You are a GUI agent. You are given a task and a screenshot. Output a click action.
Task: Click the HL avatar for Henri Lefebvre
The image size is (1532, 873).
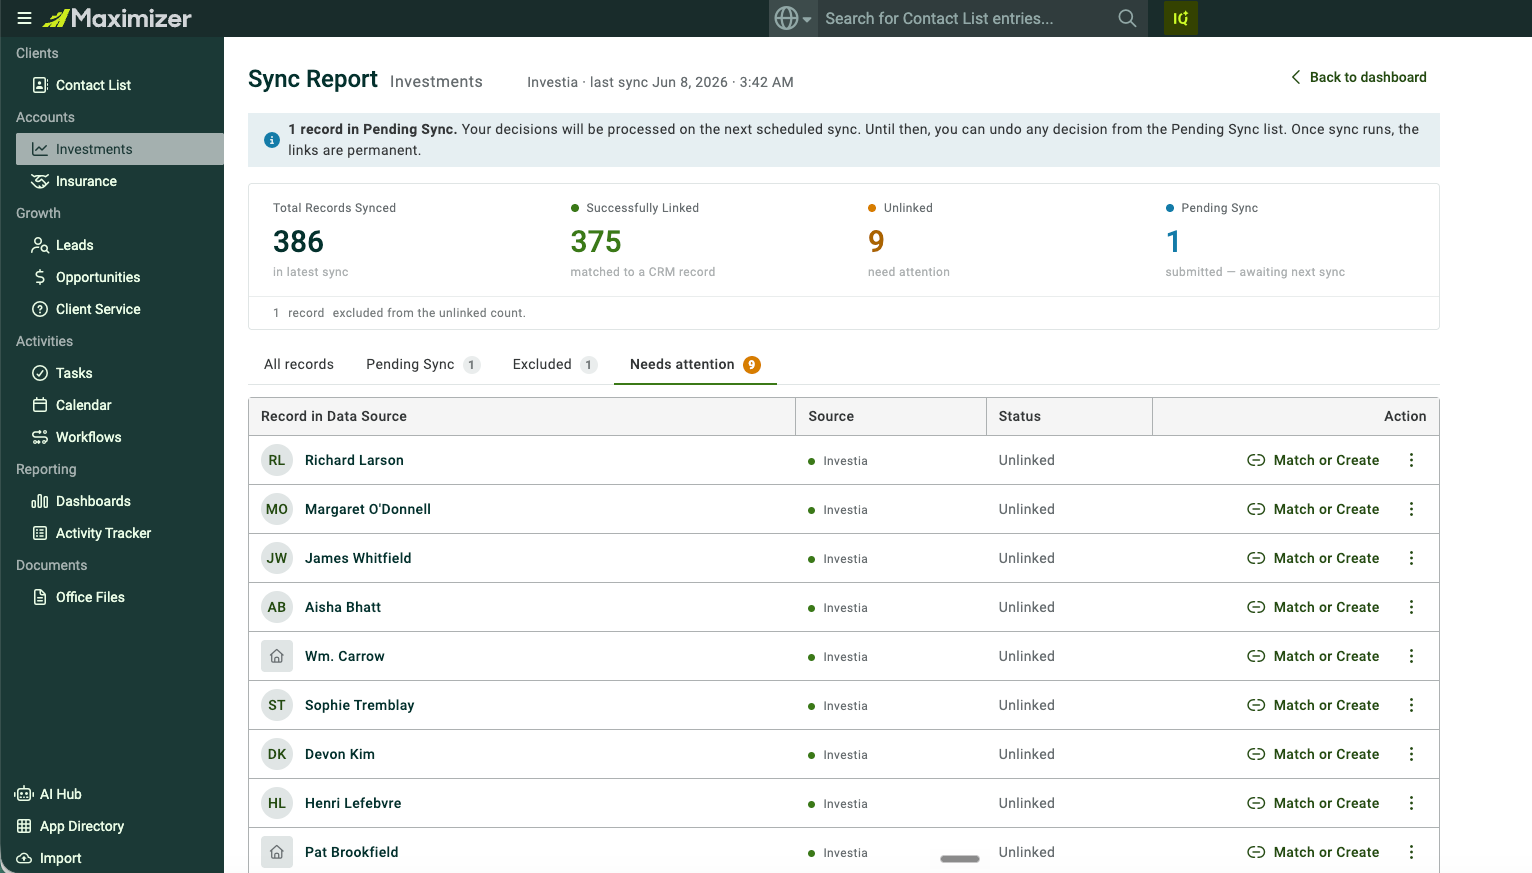277,803
